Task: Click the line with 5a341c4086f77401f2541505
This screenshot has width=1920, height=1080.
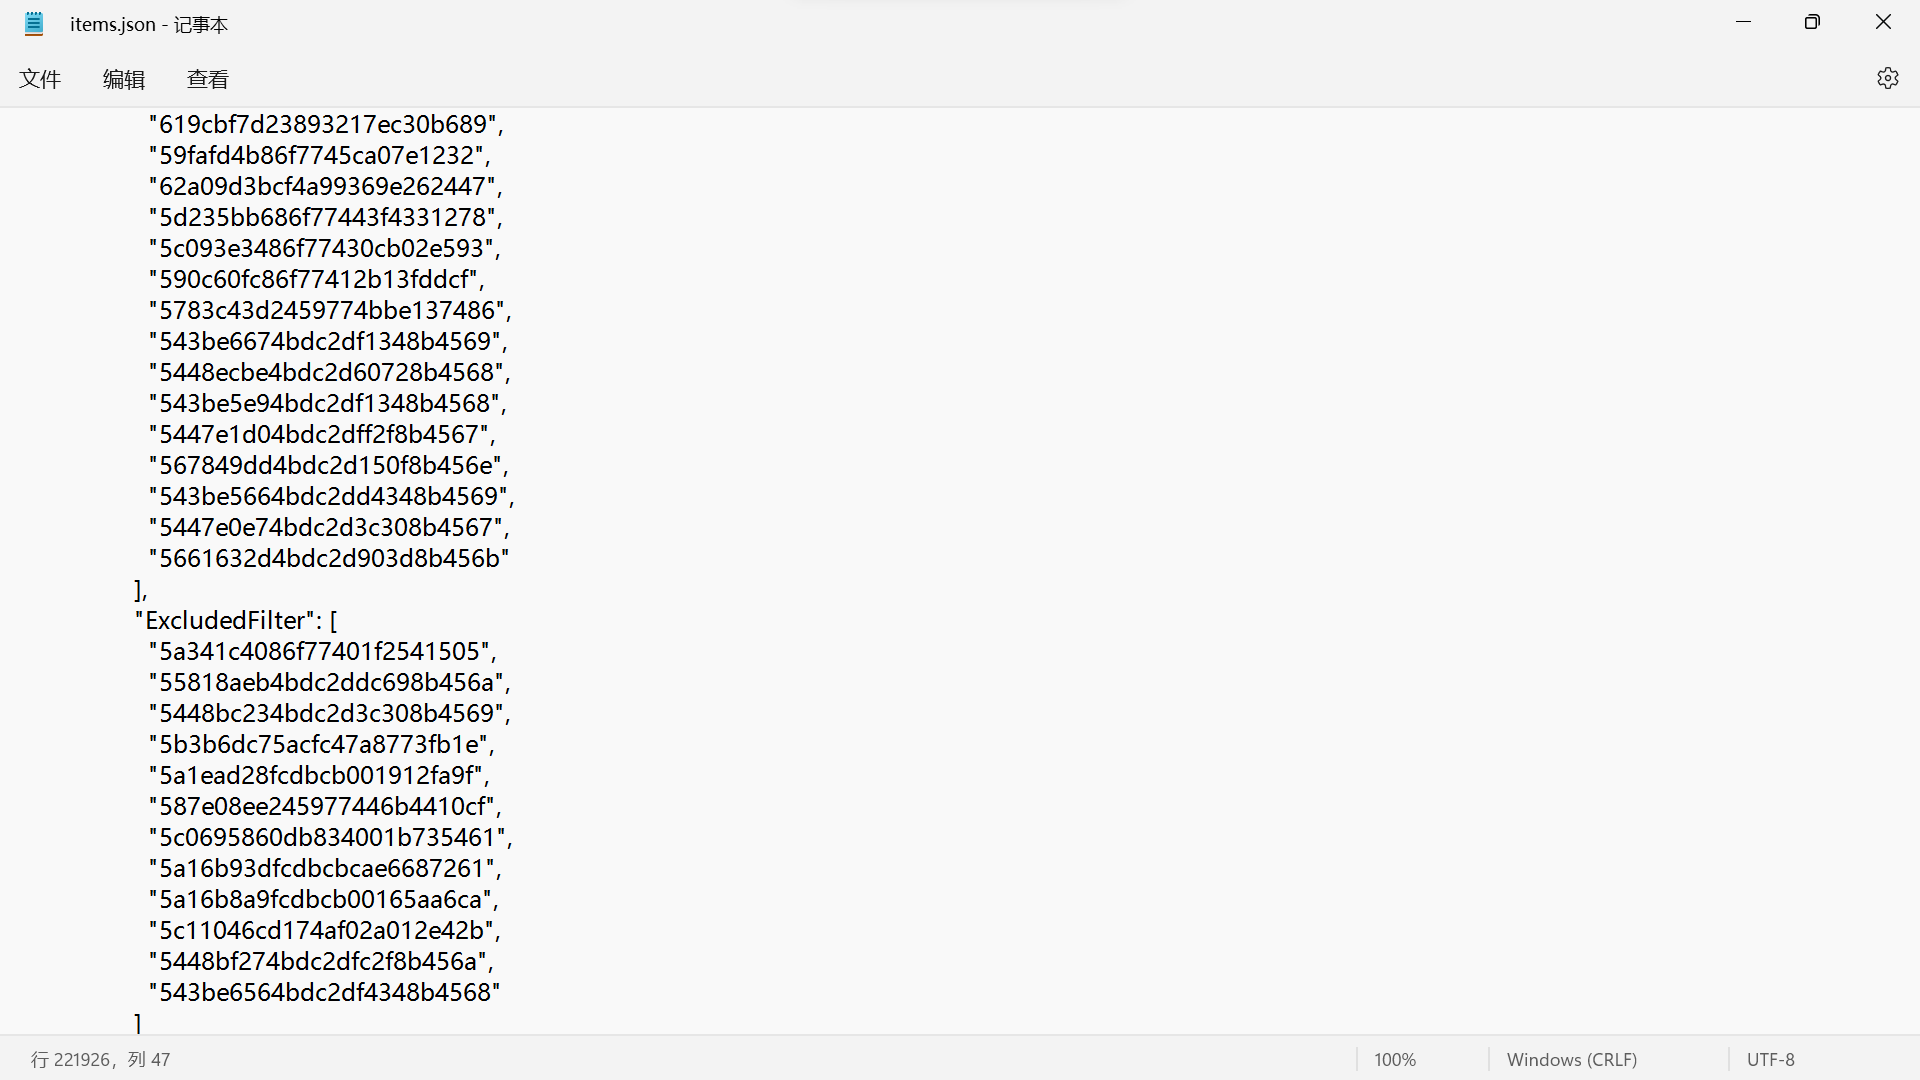Action: coord(322,651)
